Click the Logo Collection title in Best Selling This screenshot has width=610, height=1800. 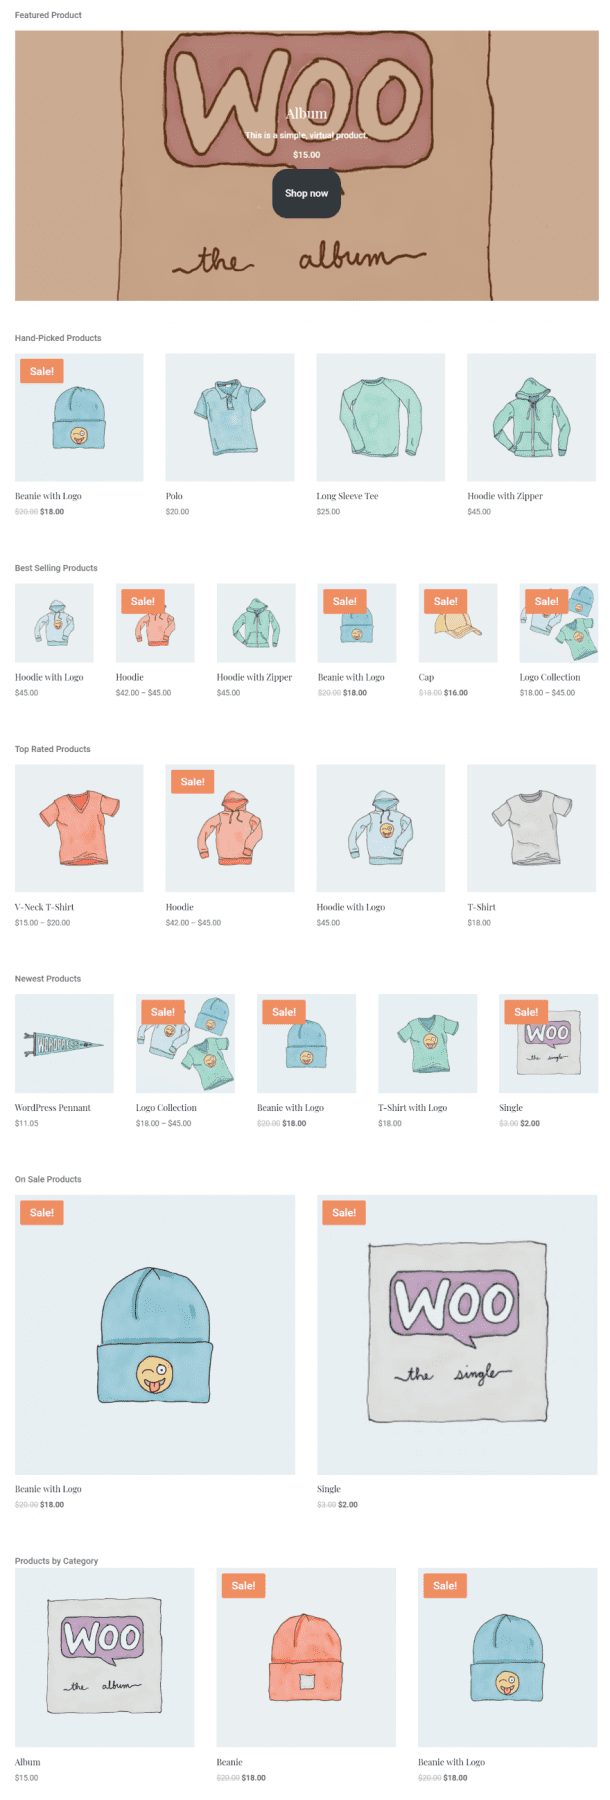(x=550, y=677)
